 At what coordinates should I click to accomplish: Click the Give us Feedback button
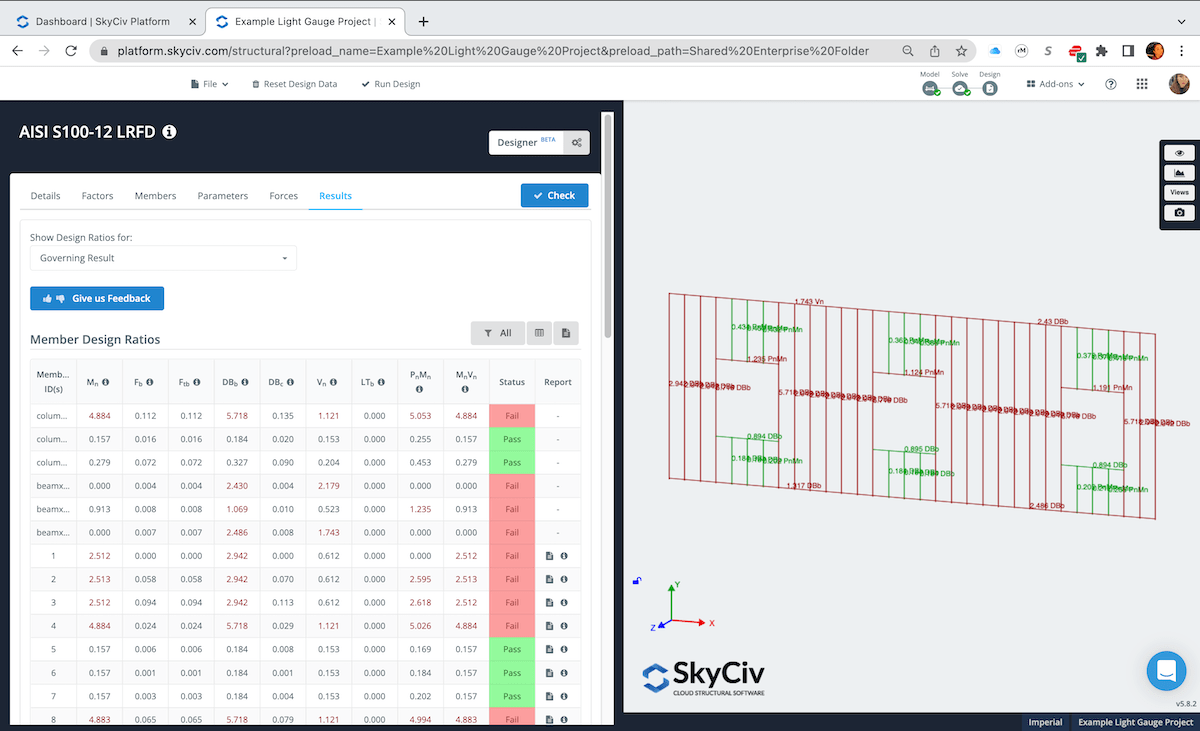point(96,298)
